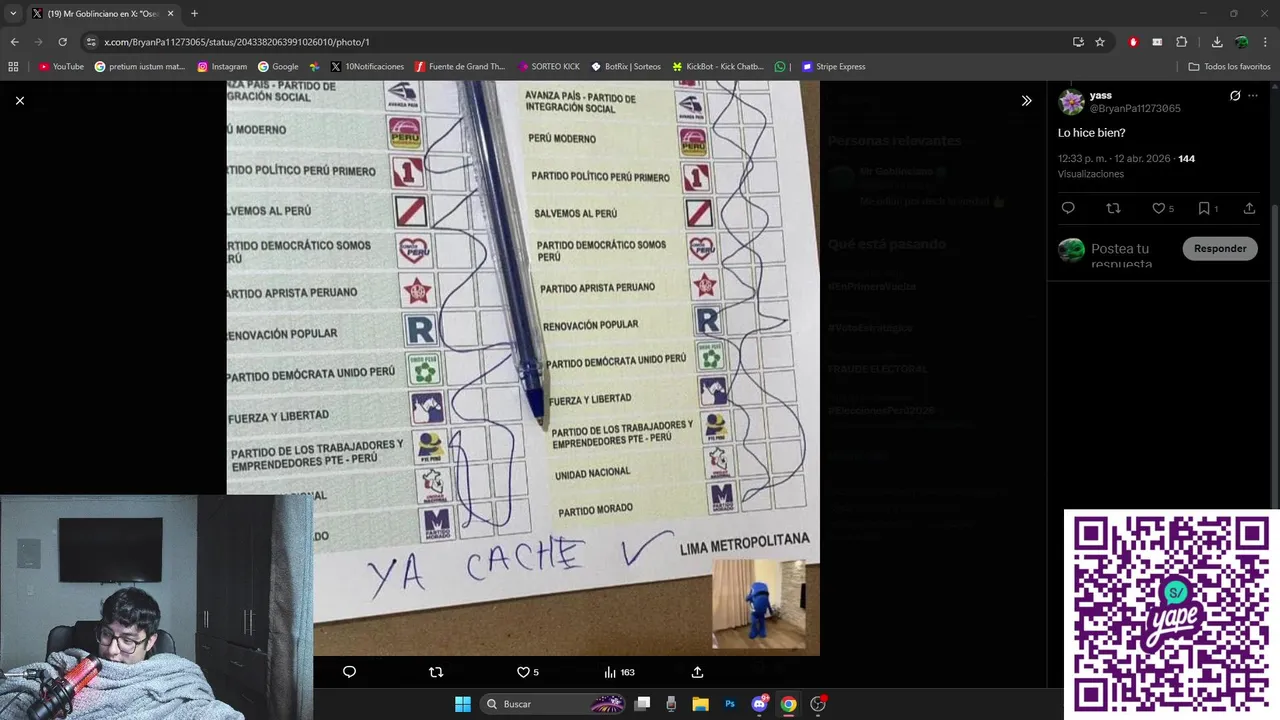Screen dimensions: 1280x720
Task: Open the tab search dropdown arrow
Action: coord(13,13)
